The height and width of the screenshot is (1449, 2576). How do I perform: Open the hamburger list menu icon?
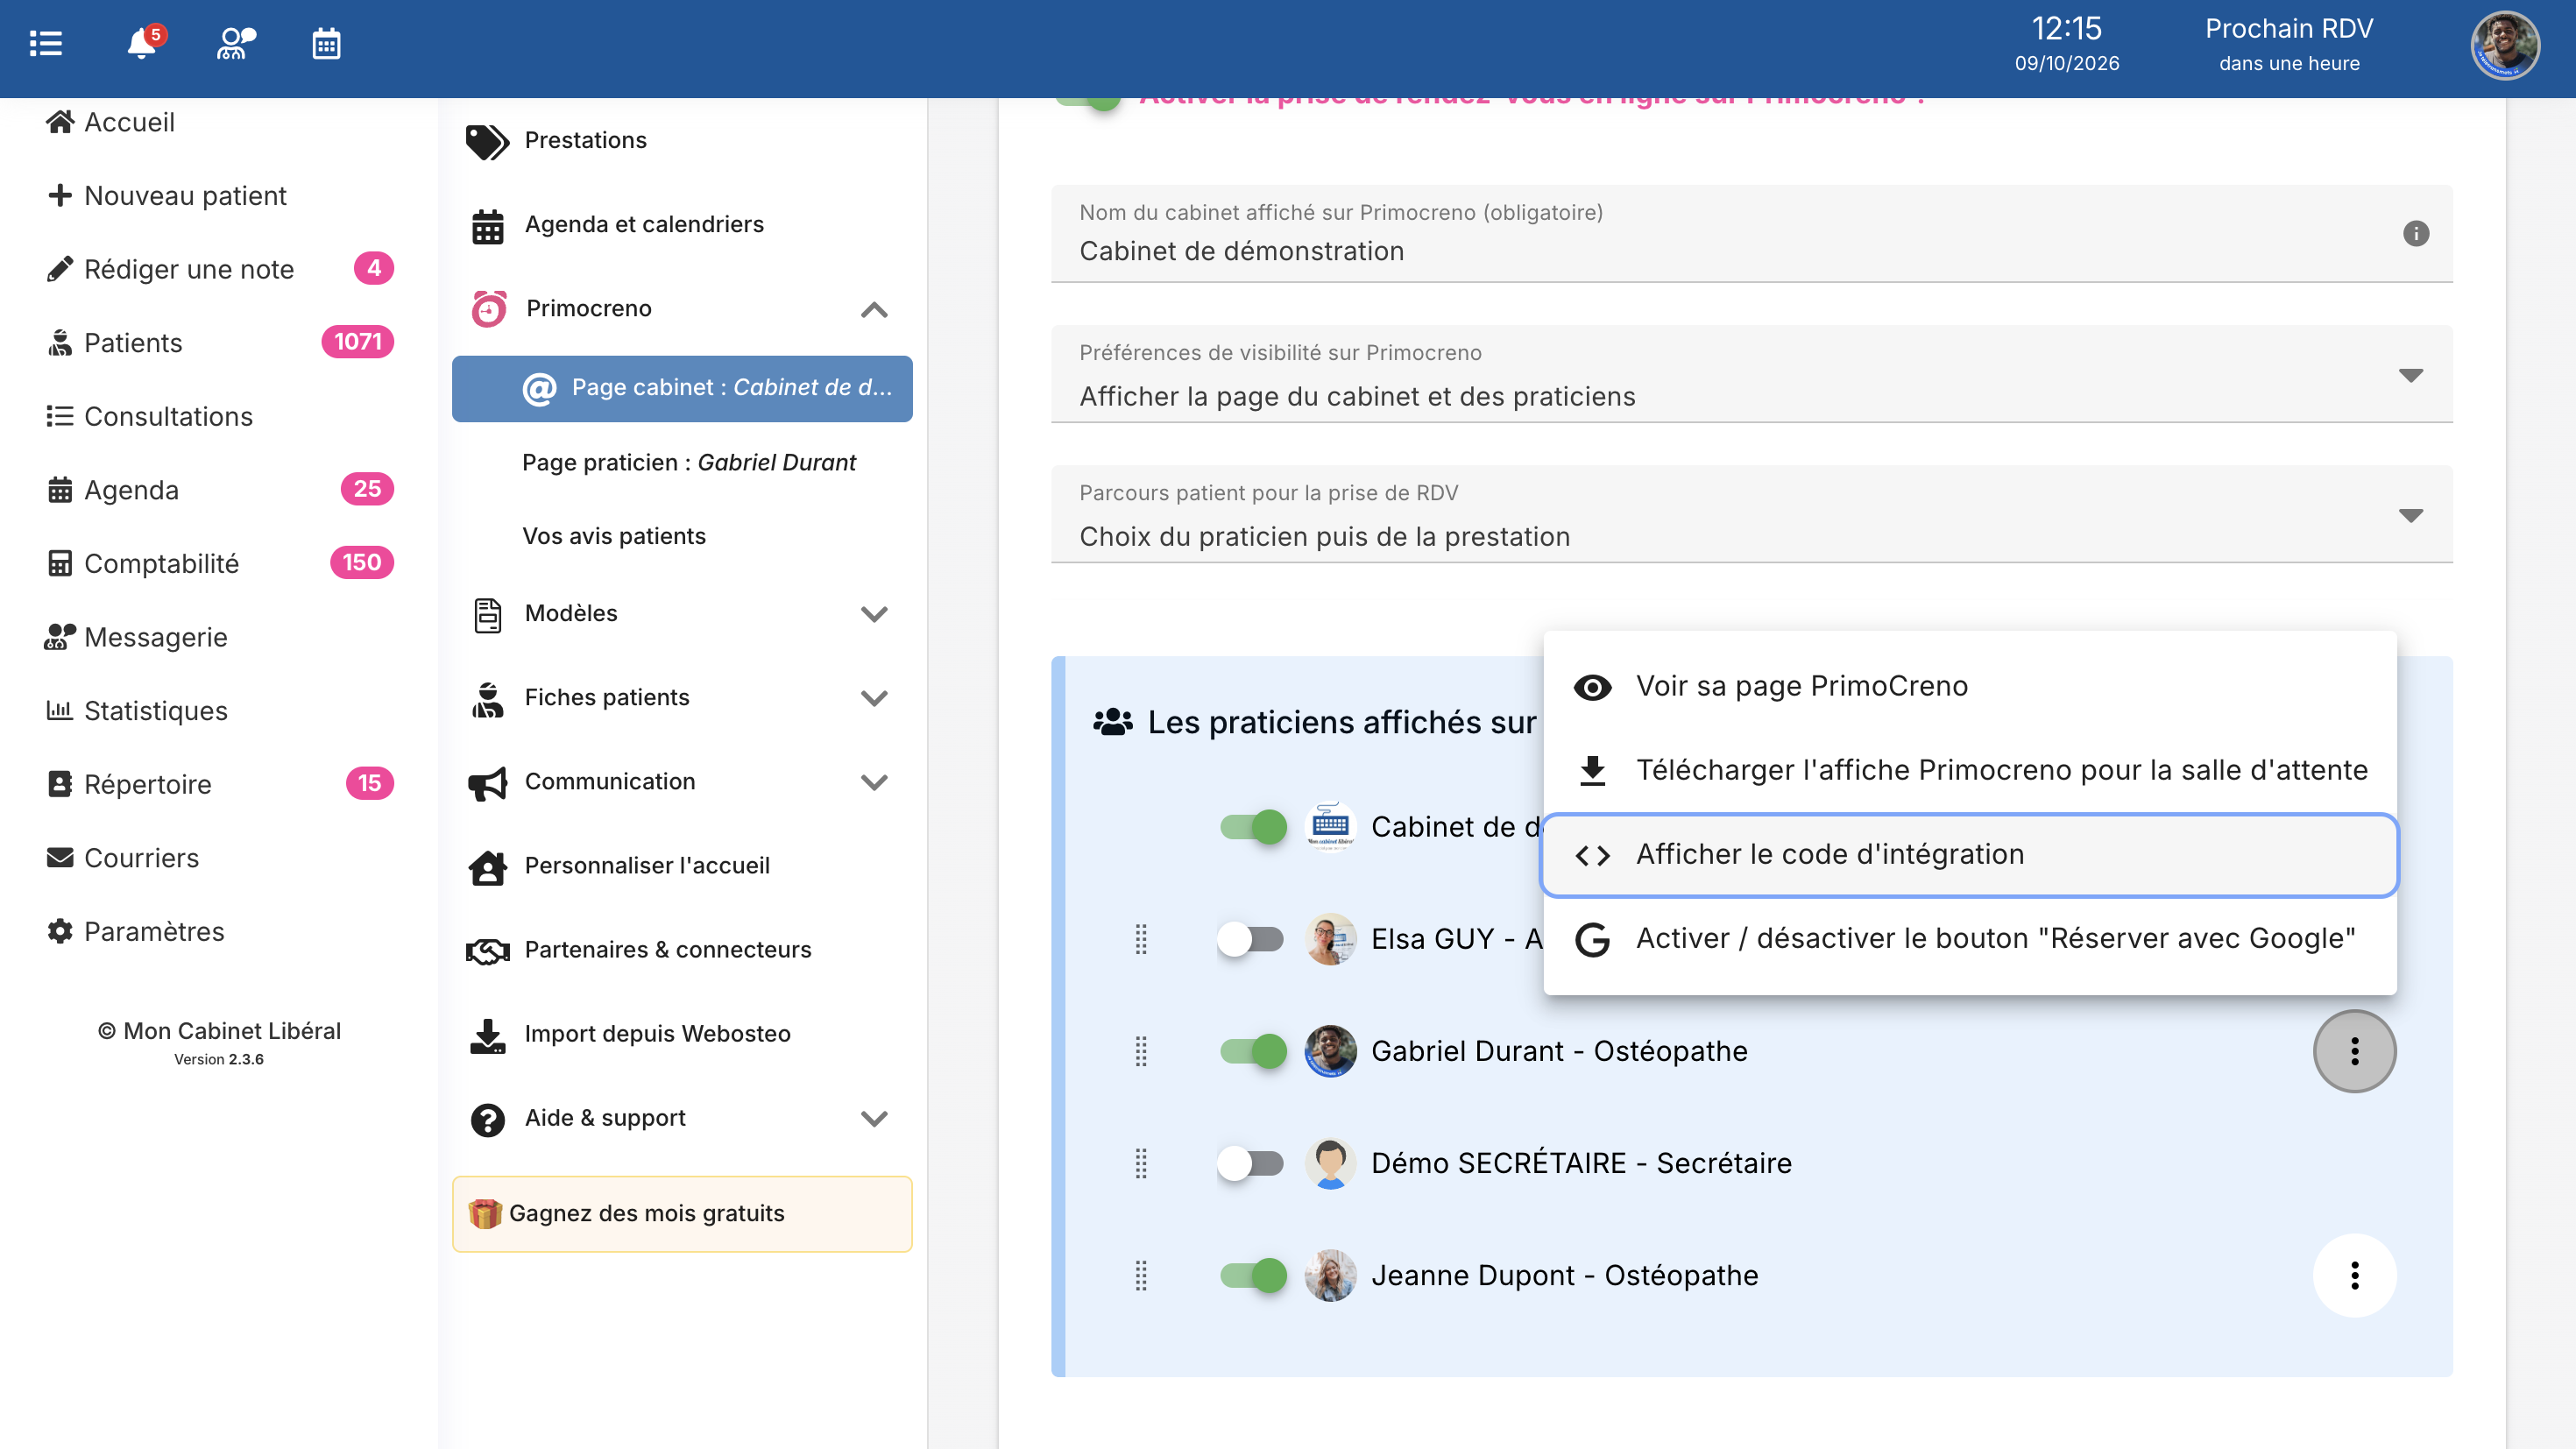click(46, 44)
